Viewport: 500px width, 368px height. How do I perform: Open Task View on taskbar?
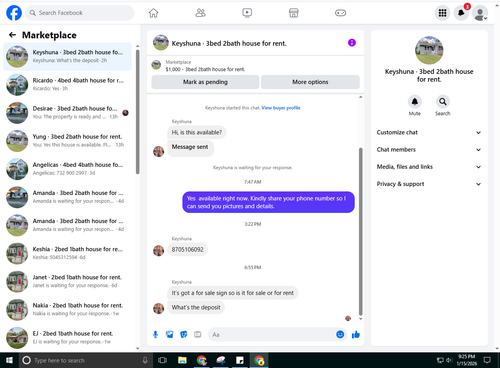coord(162,360)
